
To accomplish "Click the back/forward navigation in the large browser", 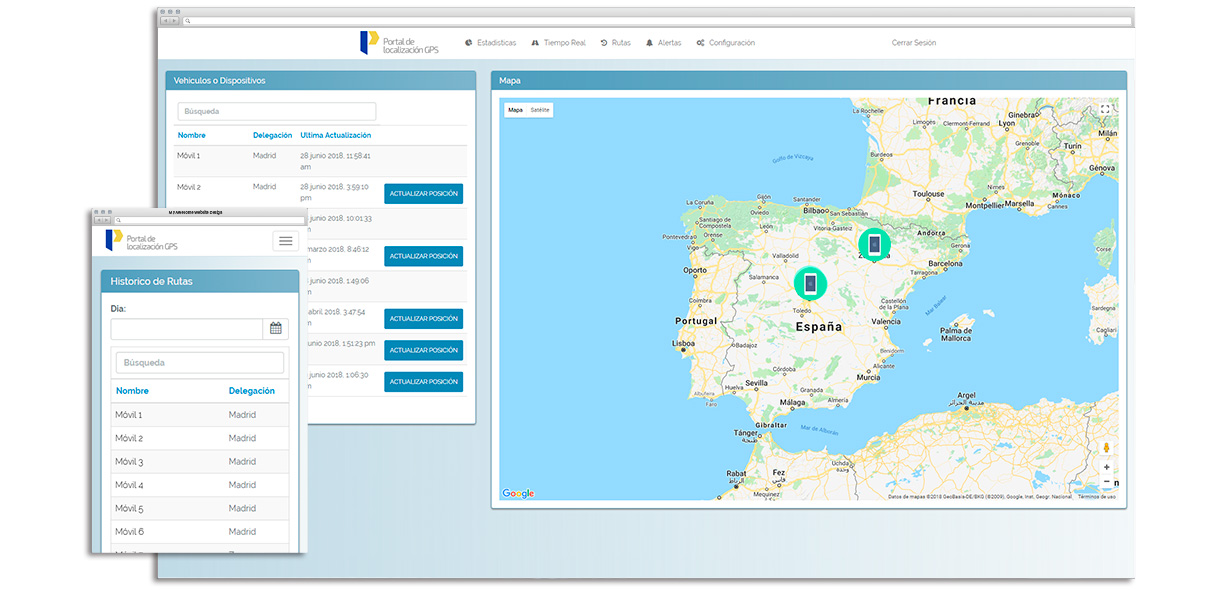I will point(170,20).
